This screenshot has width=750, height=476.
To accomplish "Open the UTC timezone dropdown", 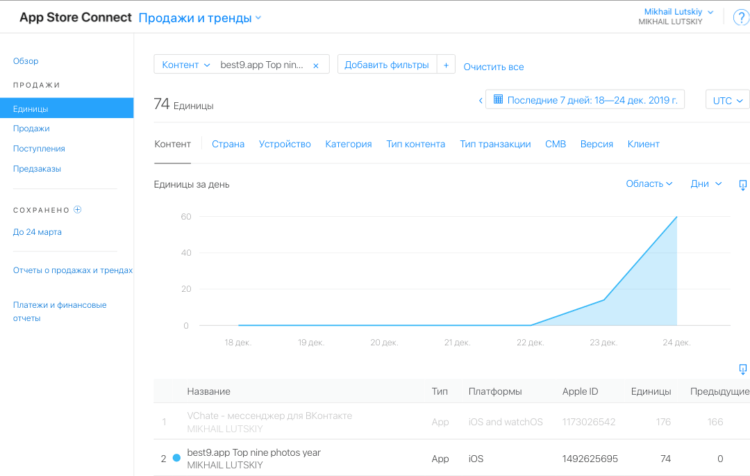I will [x=727, y=100].
